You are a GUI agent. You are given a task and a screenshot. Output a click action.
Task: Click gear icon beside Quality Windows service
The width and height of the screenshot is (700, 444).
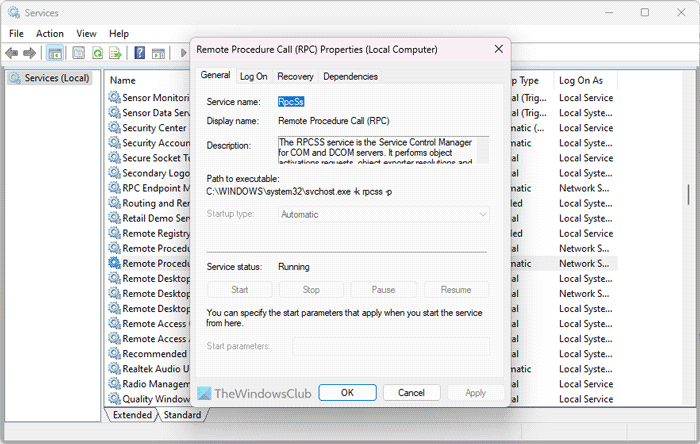(x=115, y=399)
